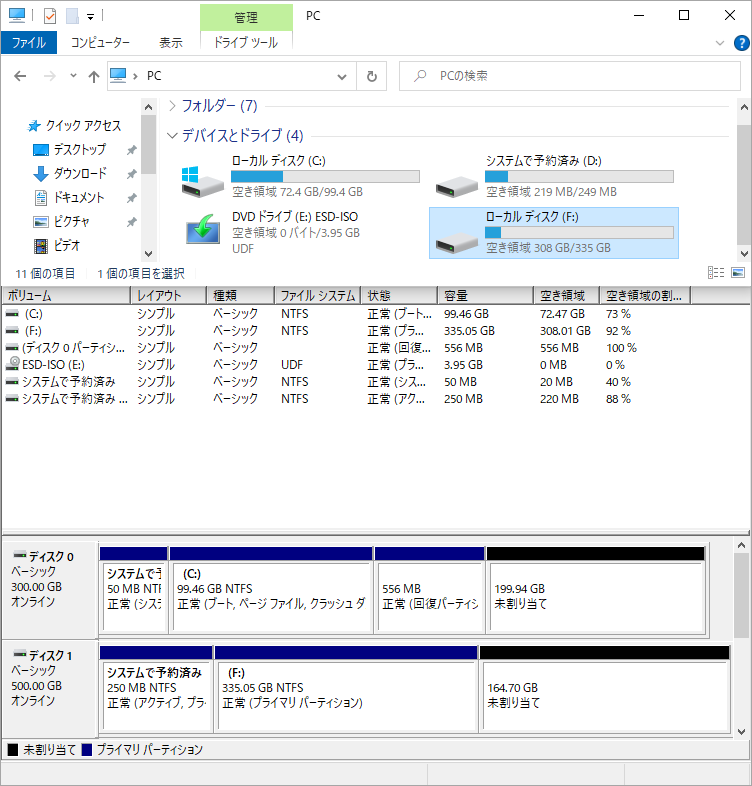This screenshot has height=786, width=752.
Task: Switch to details view icon
Action: [716, 273]
